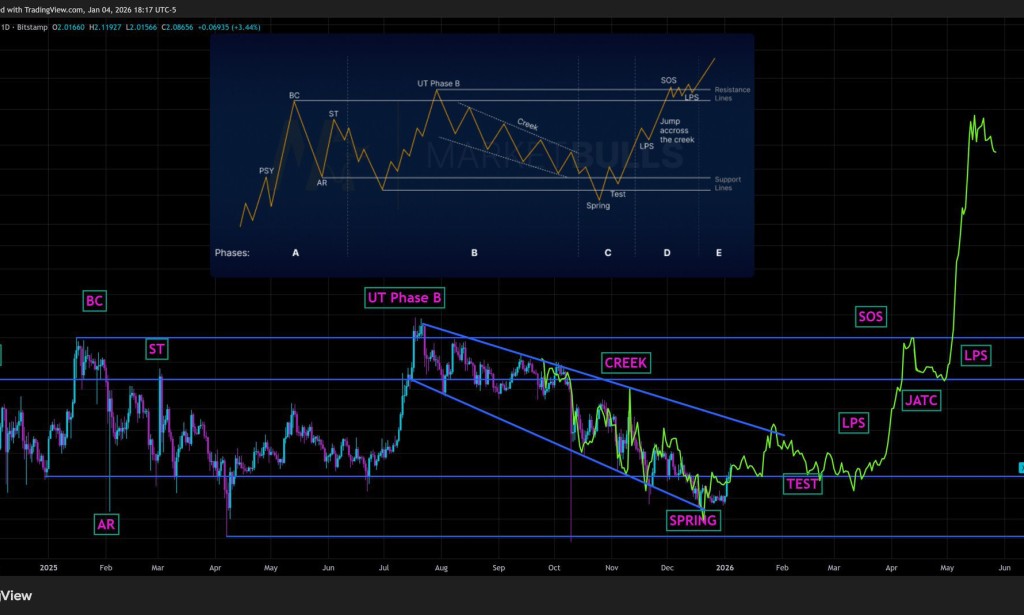Select the SPRING annotation label
1024x615 pixels.
pos(693,520)
